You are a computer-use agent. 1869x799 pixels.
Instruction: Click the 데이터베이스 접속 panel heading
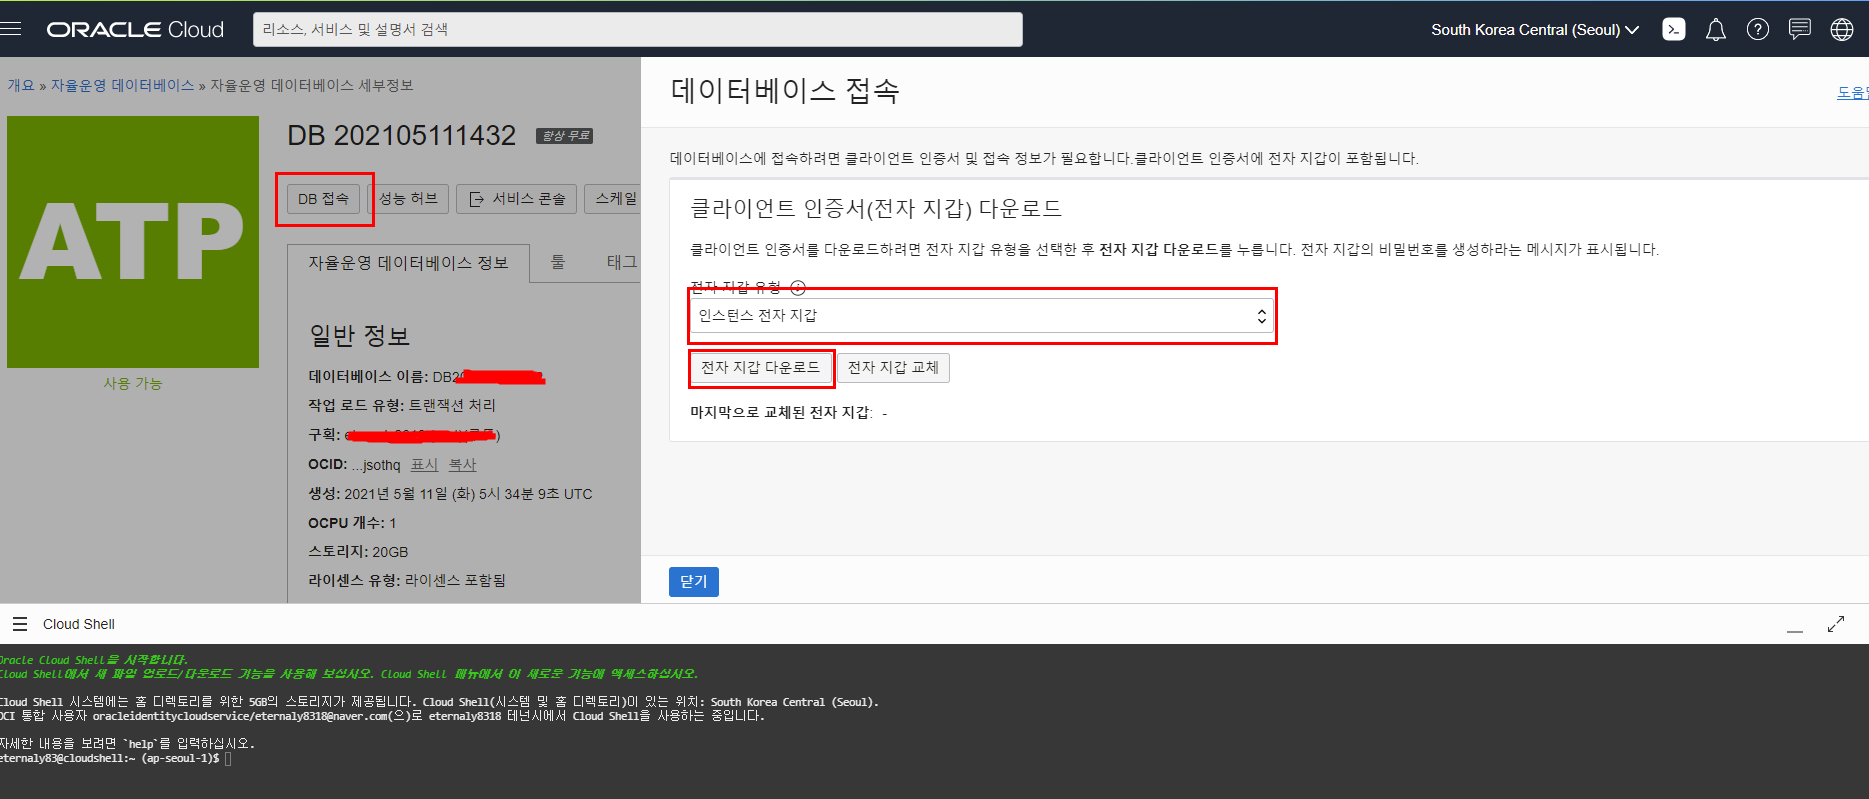(x=785, y=91)
